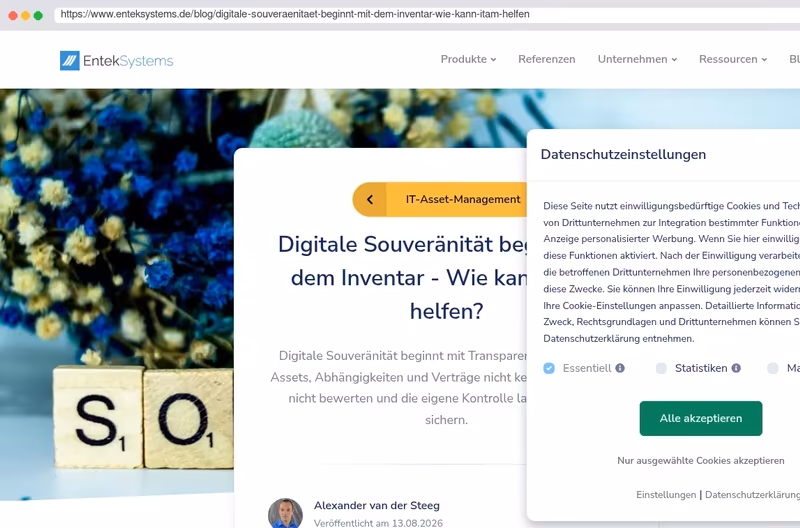Click Alle akzeptieren button
Screen dimensions: 800x528
pos(701,418)
